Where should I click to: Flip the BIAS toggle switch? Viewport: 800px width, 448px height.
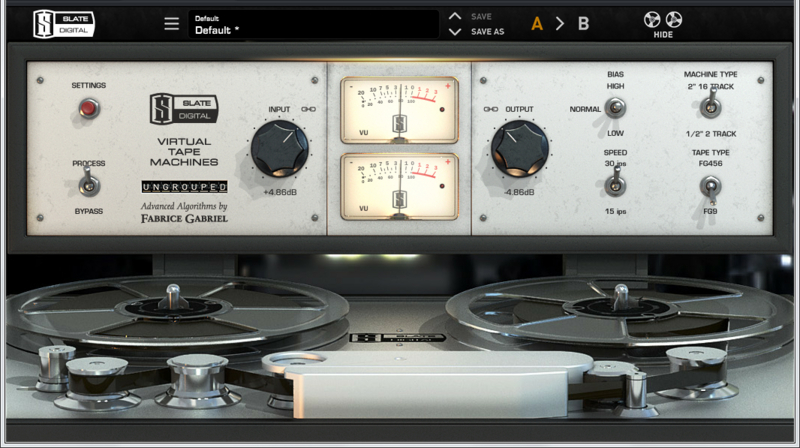(x=615, y=108)
